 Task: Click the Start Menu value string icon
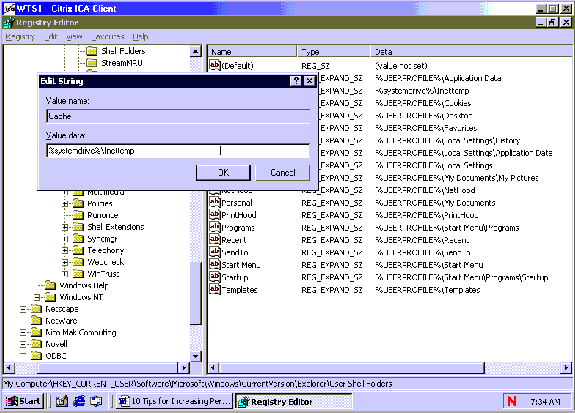[215, 264]
